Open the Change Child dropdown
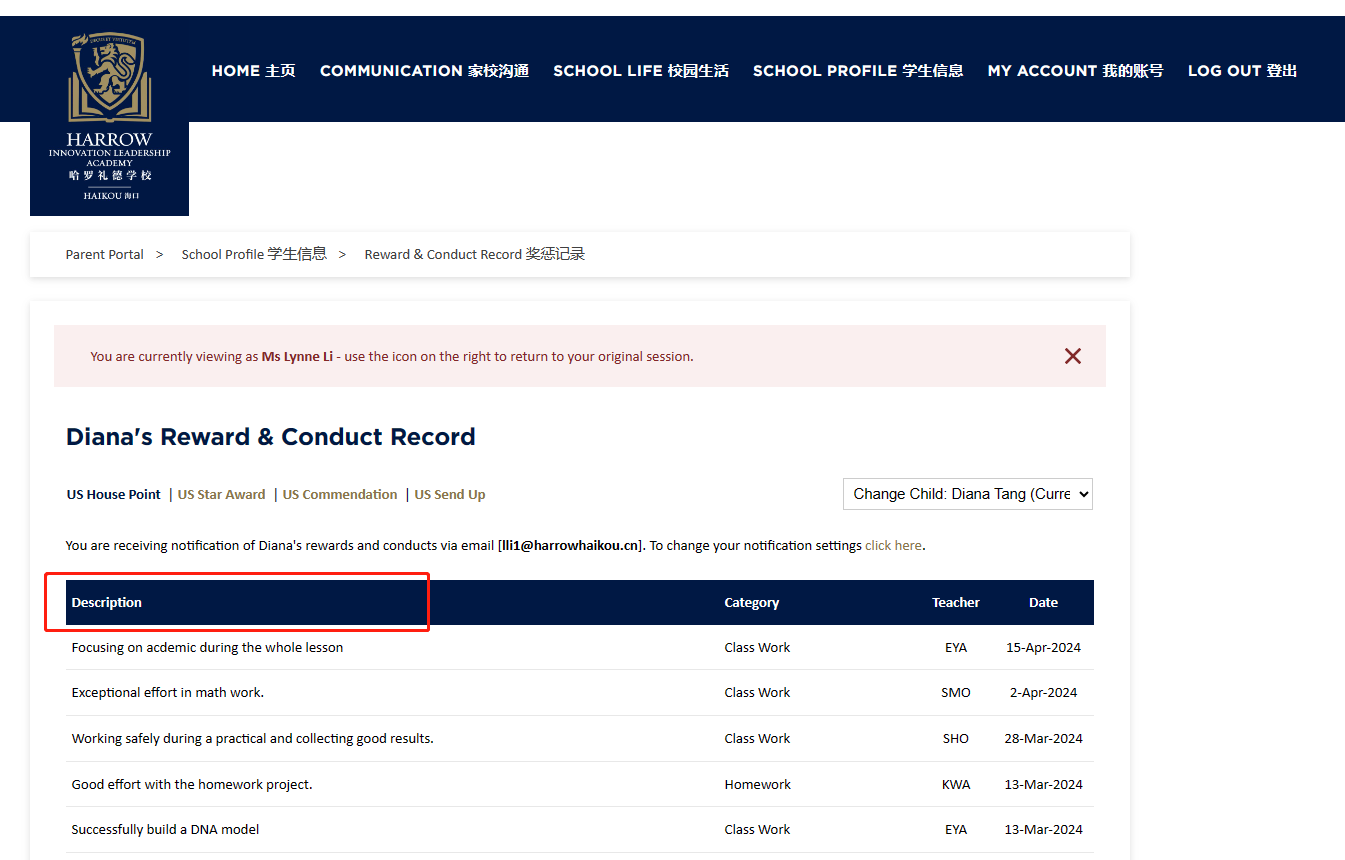Viewport: 1345px width, 860px height. tap(967, 494)
